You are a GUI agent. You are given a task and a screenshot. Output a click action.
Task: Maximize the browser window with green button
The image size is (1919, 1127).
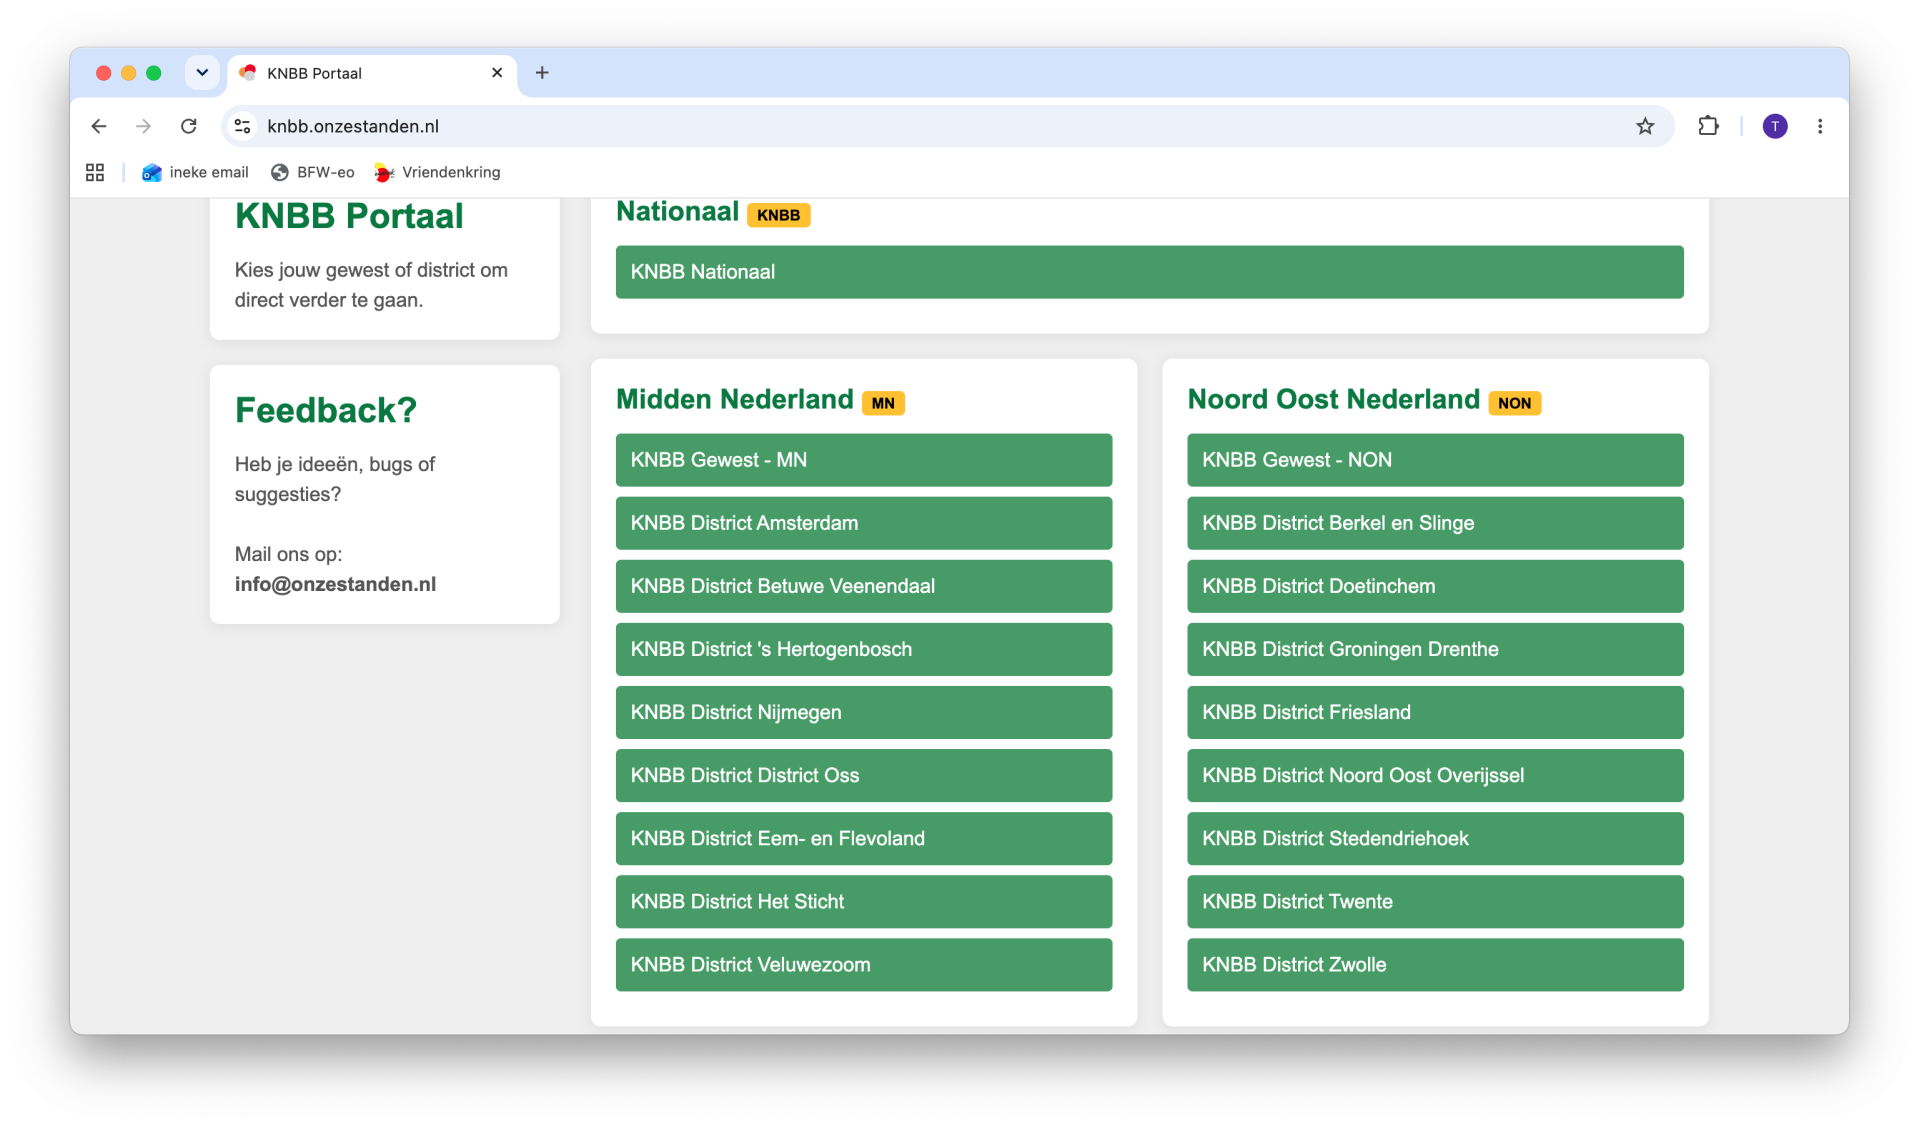click(x=153, y=73)
